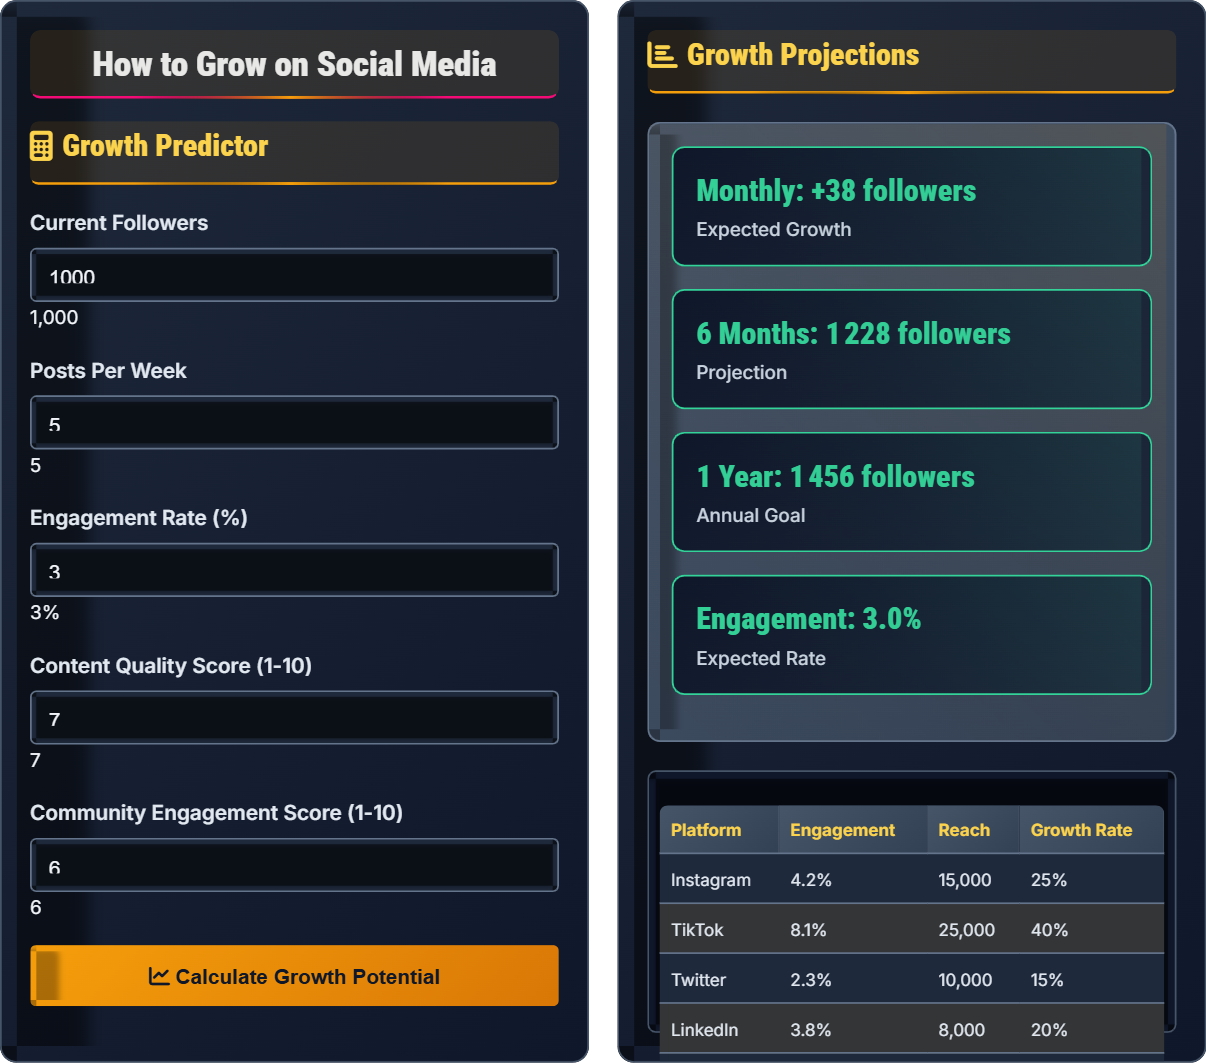Click the Projection caption
This screenshot has width=1206, height=1063.
pos(742,372)
